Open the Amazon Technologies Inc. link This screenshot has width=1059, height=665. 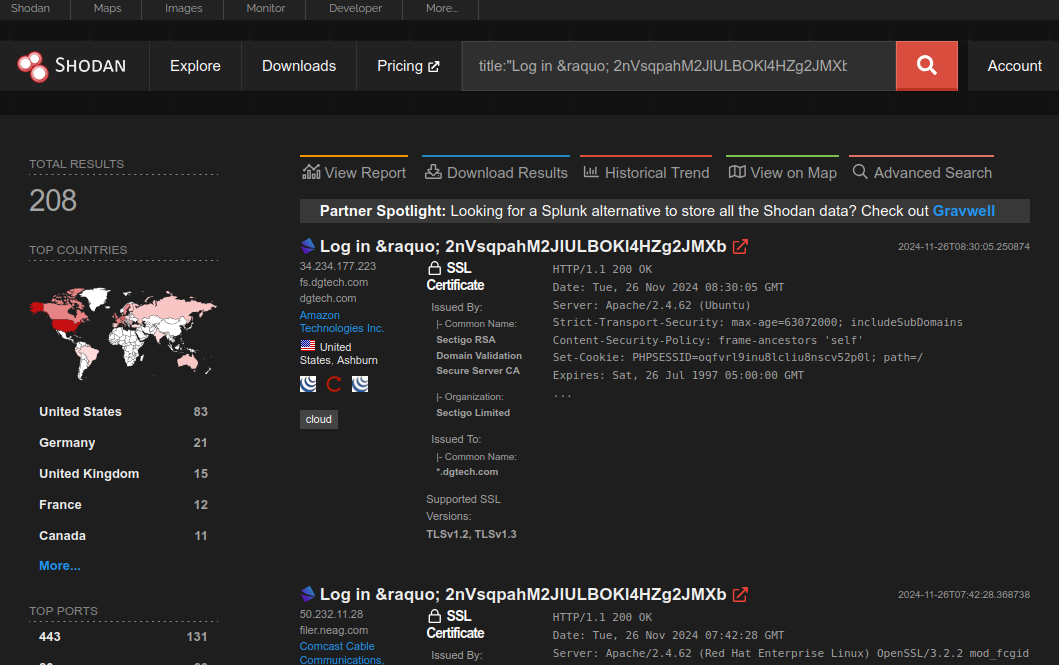[340, 320]
